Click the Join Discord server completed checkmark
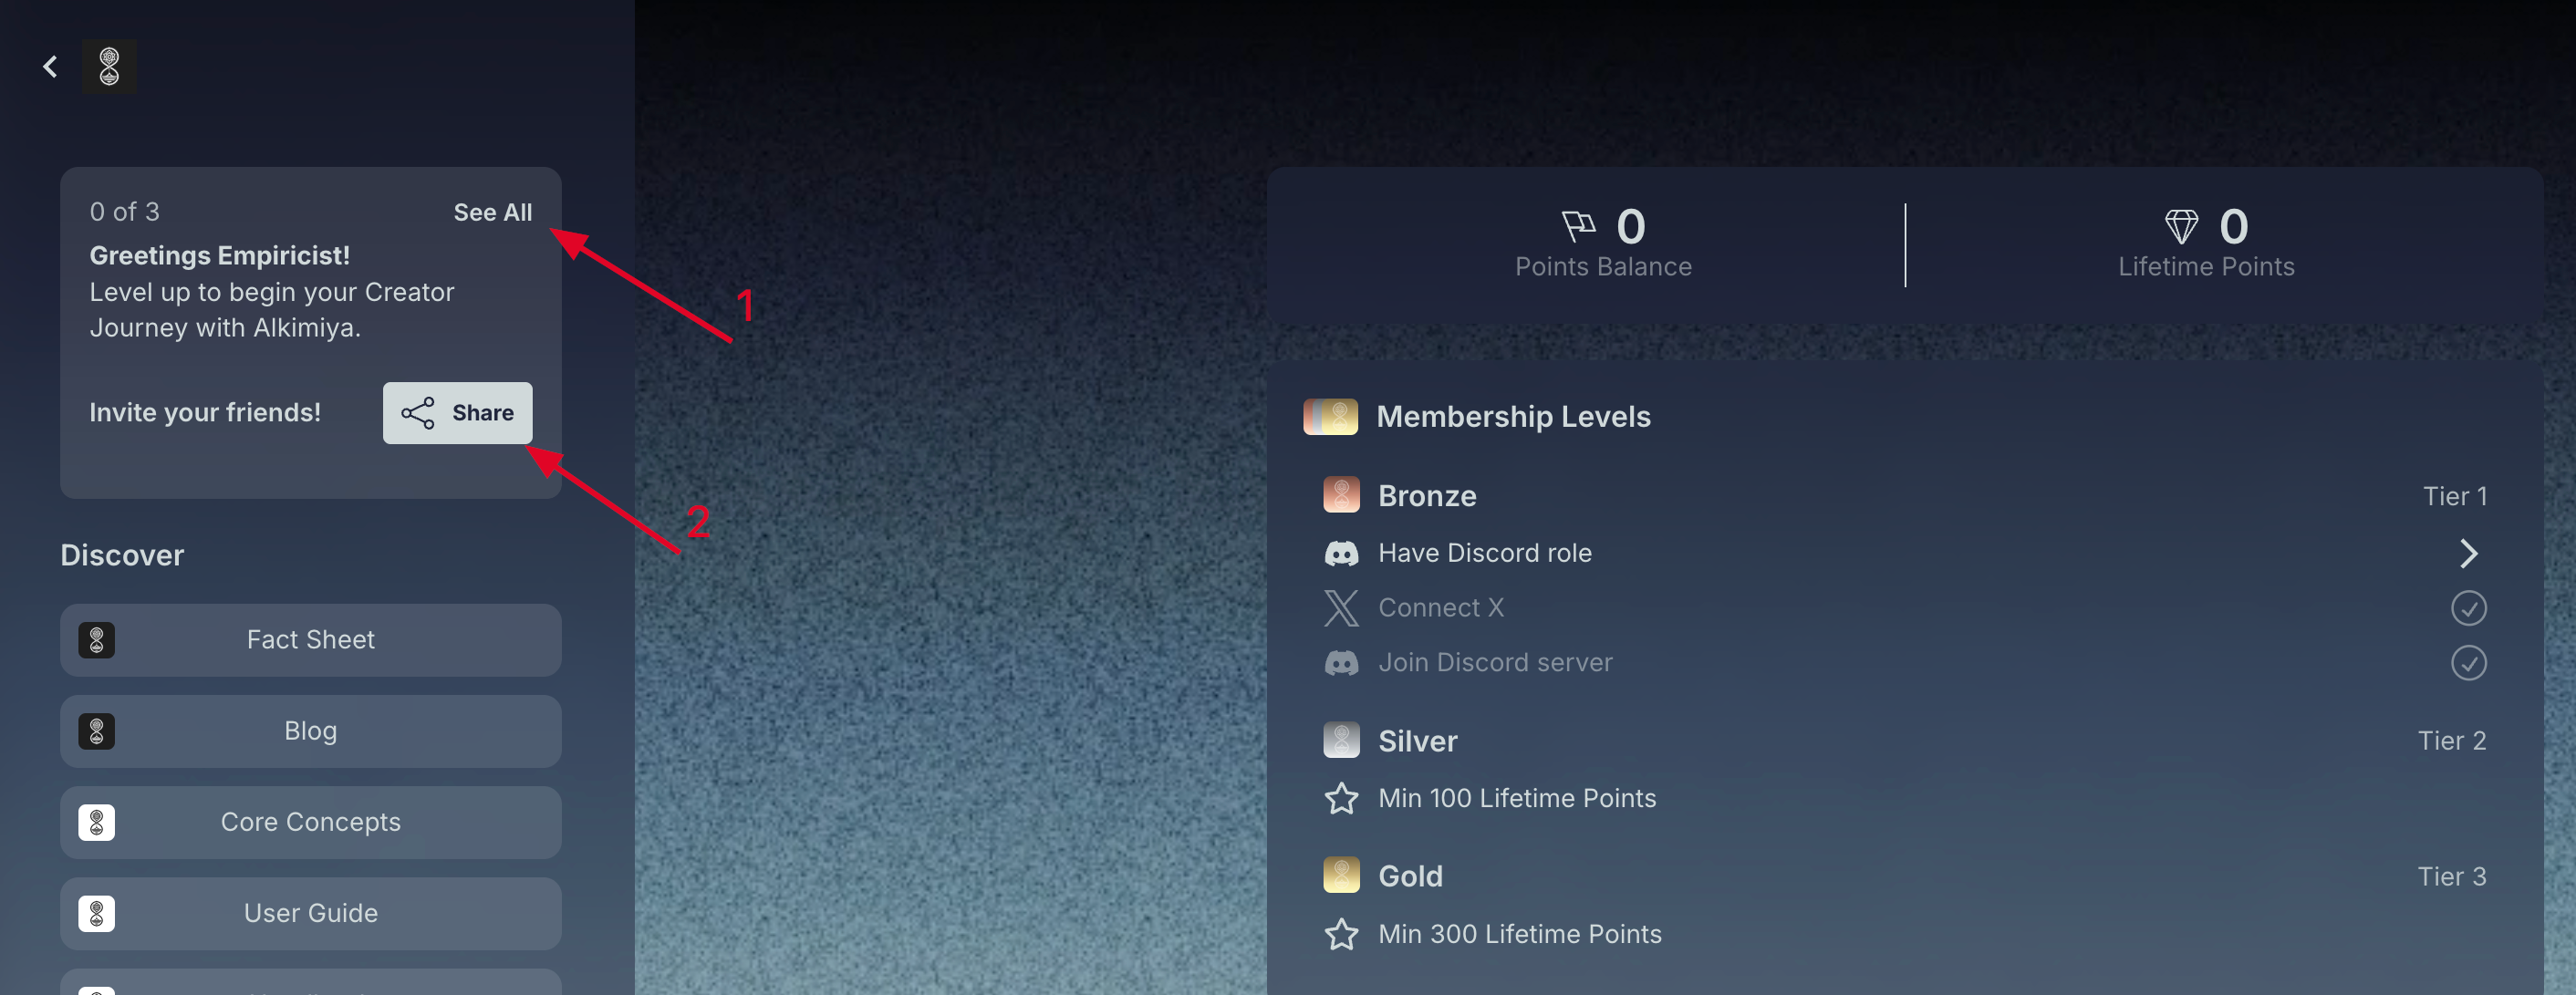The width and height of the screenshot is (2576, 995). pos(2468,663)
